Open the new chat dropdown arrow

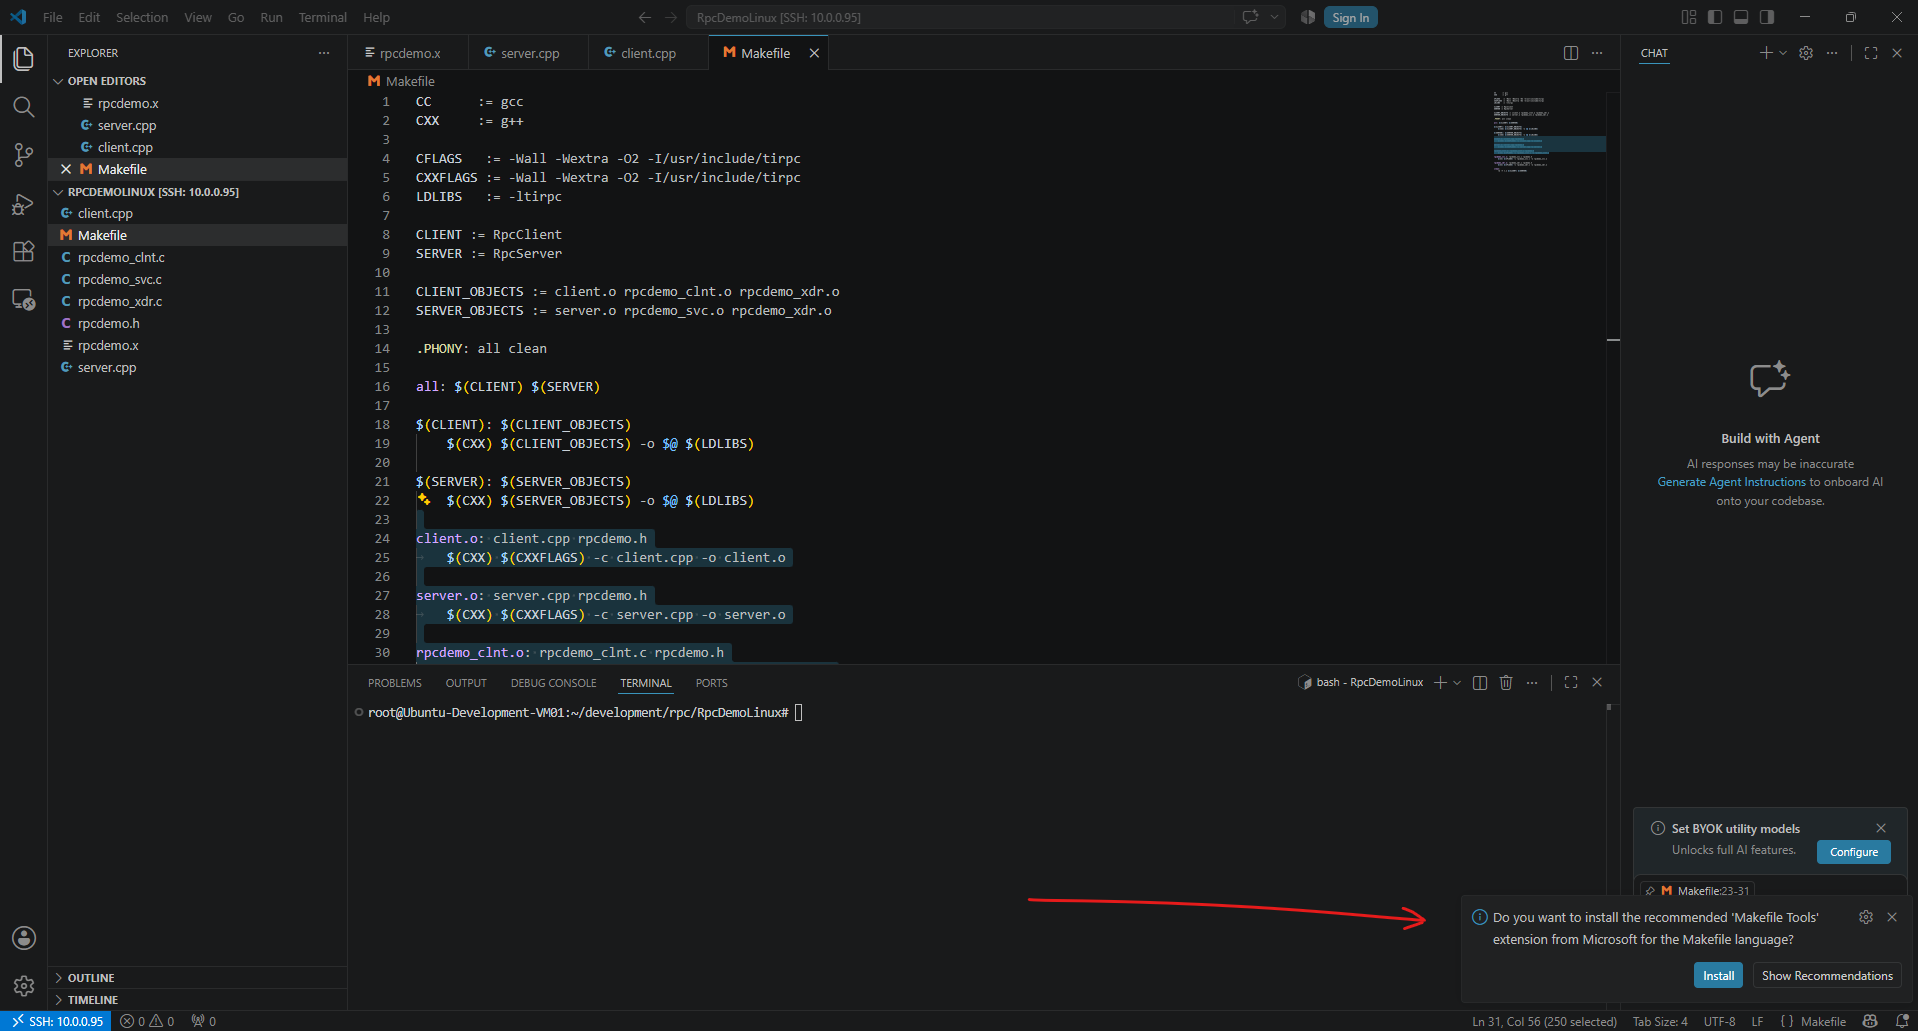tap(1783, 53)
